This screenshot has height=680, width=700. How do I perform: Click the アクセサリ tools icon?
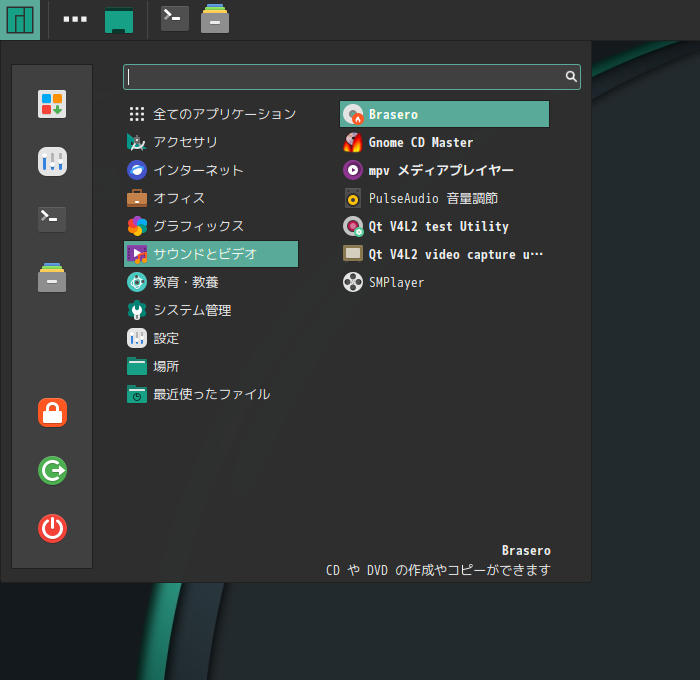(x=137, y=142)
